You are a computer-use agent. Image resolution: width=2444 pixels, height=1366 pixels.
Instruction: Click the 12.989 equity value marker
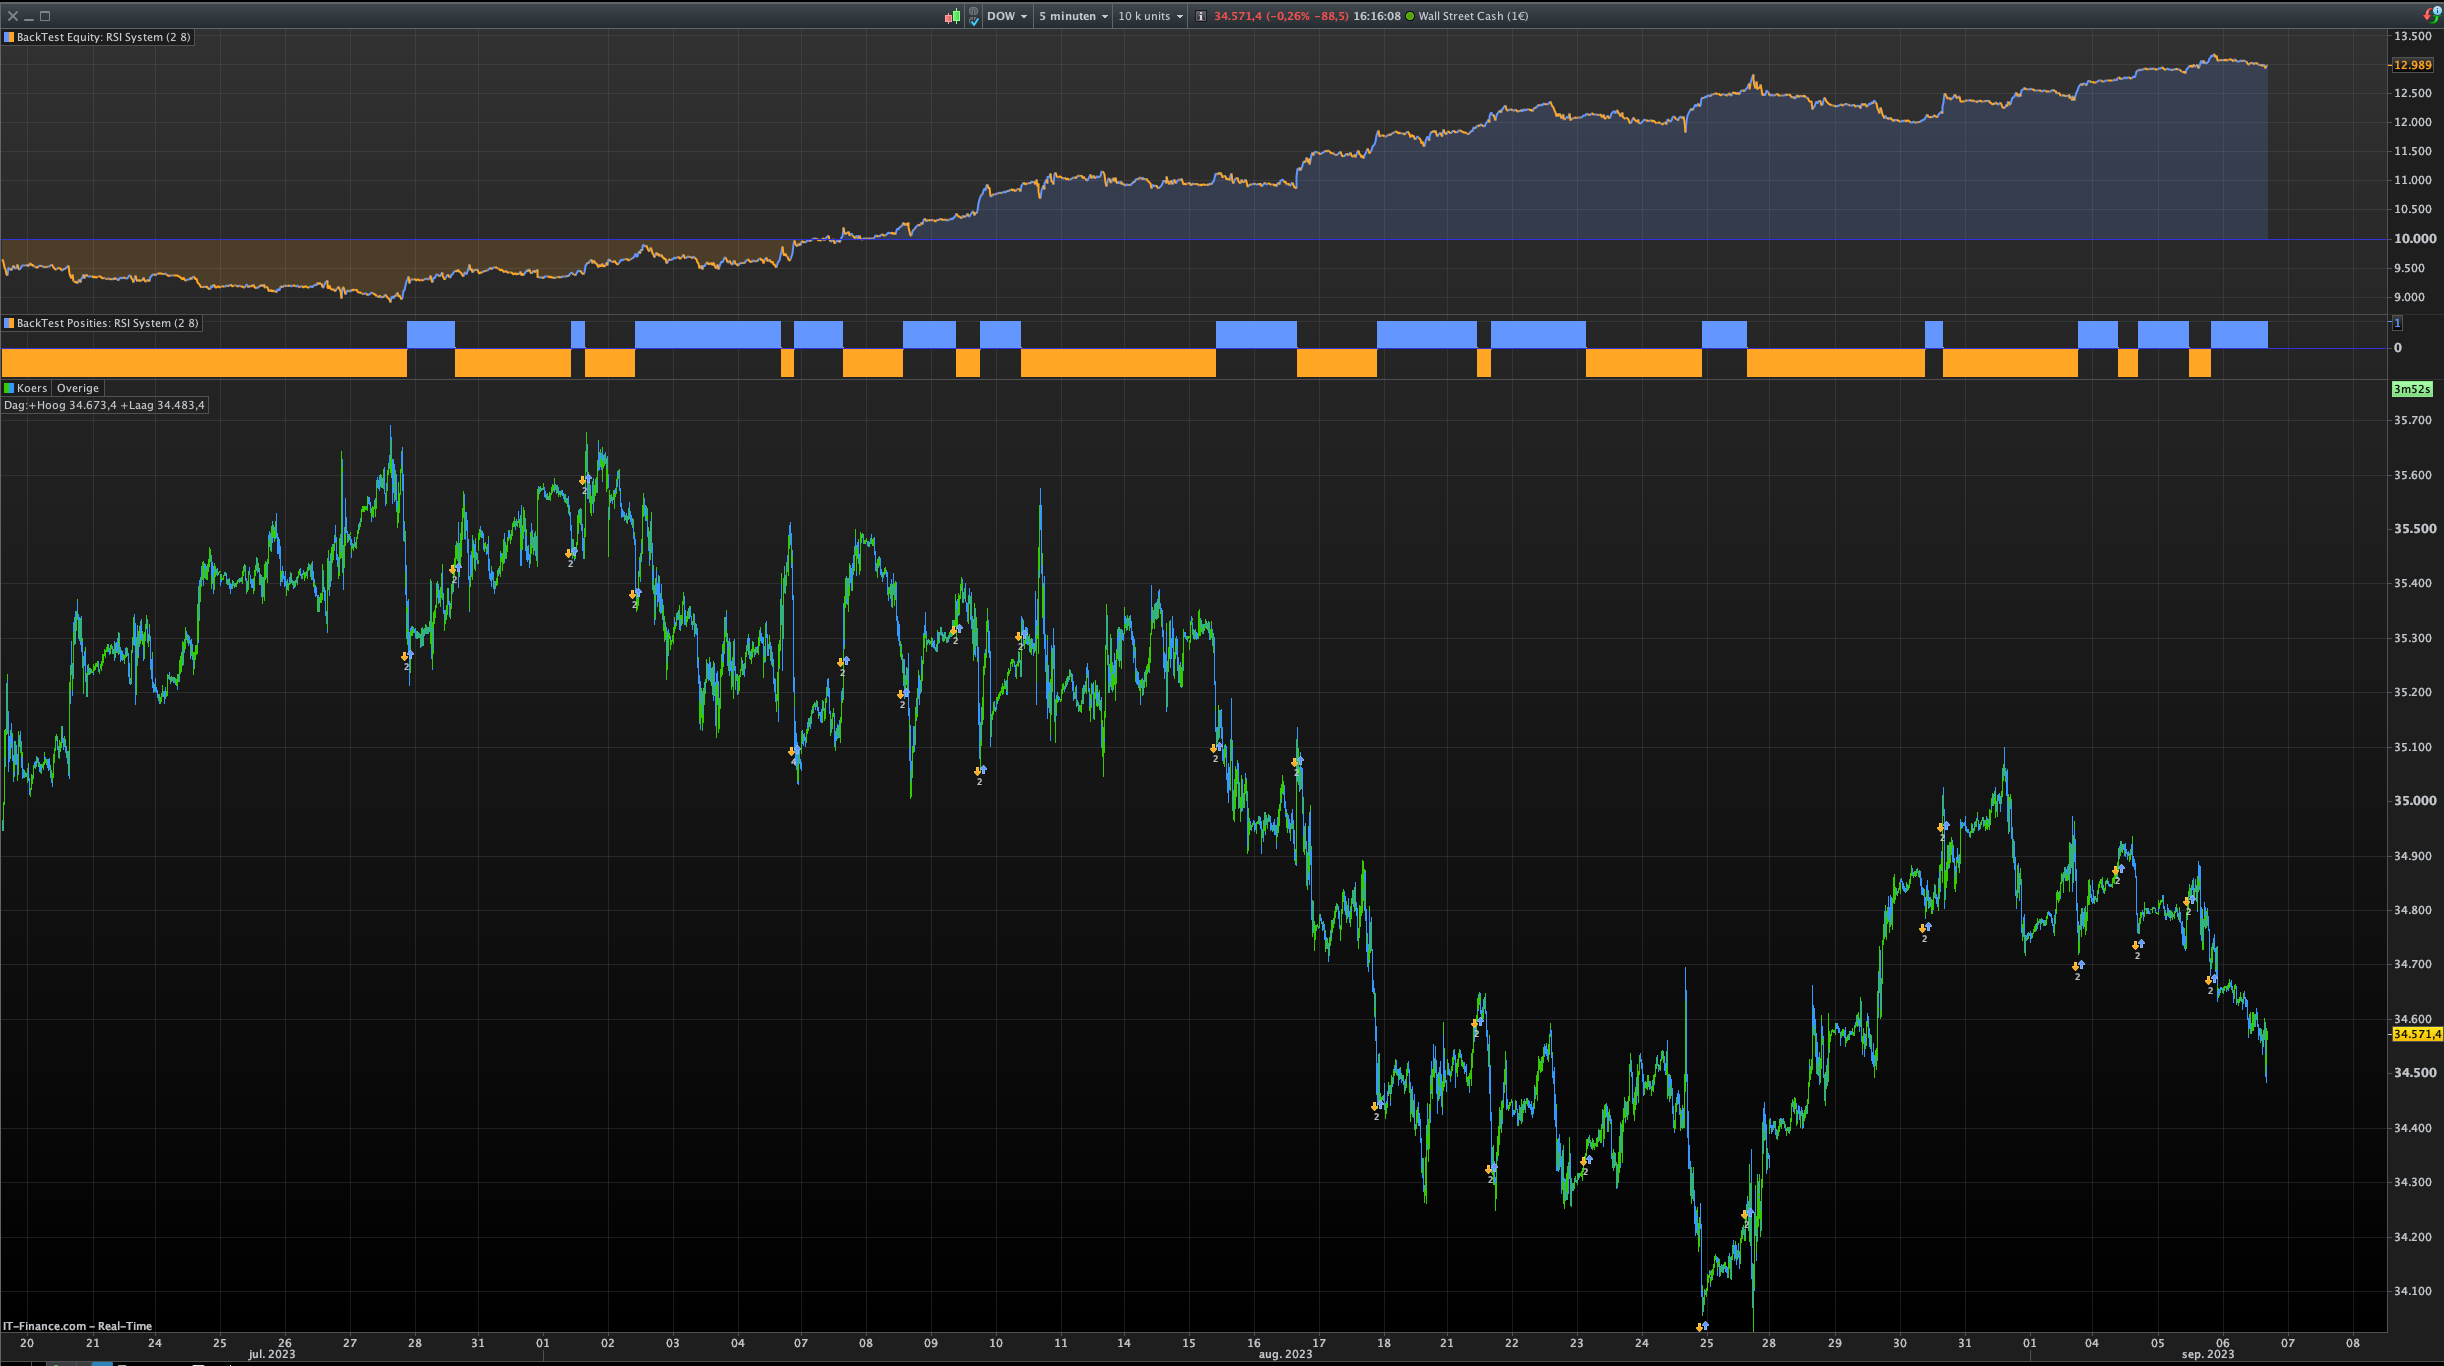pos(2412,65)
